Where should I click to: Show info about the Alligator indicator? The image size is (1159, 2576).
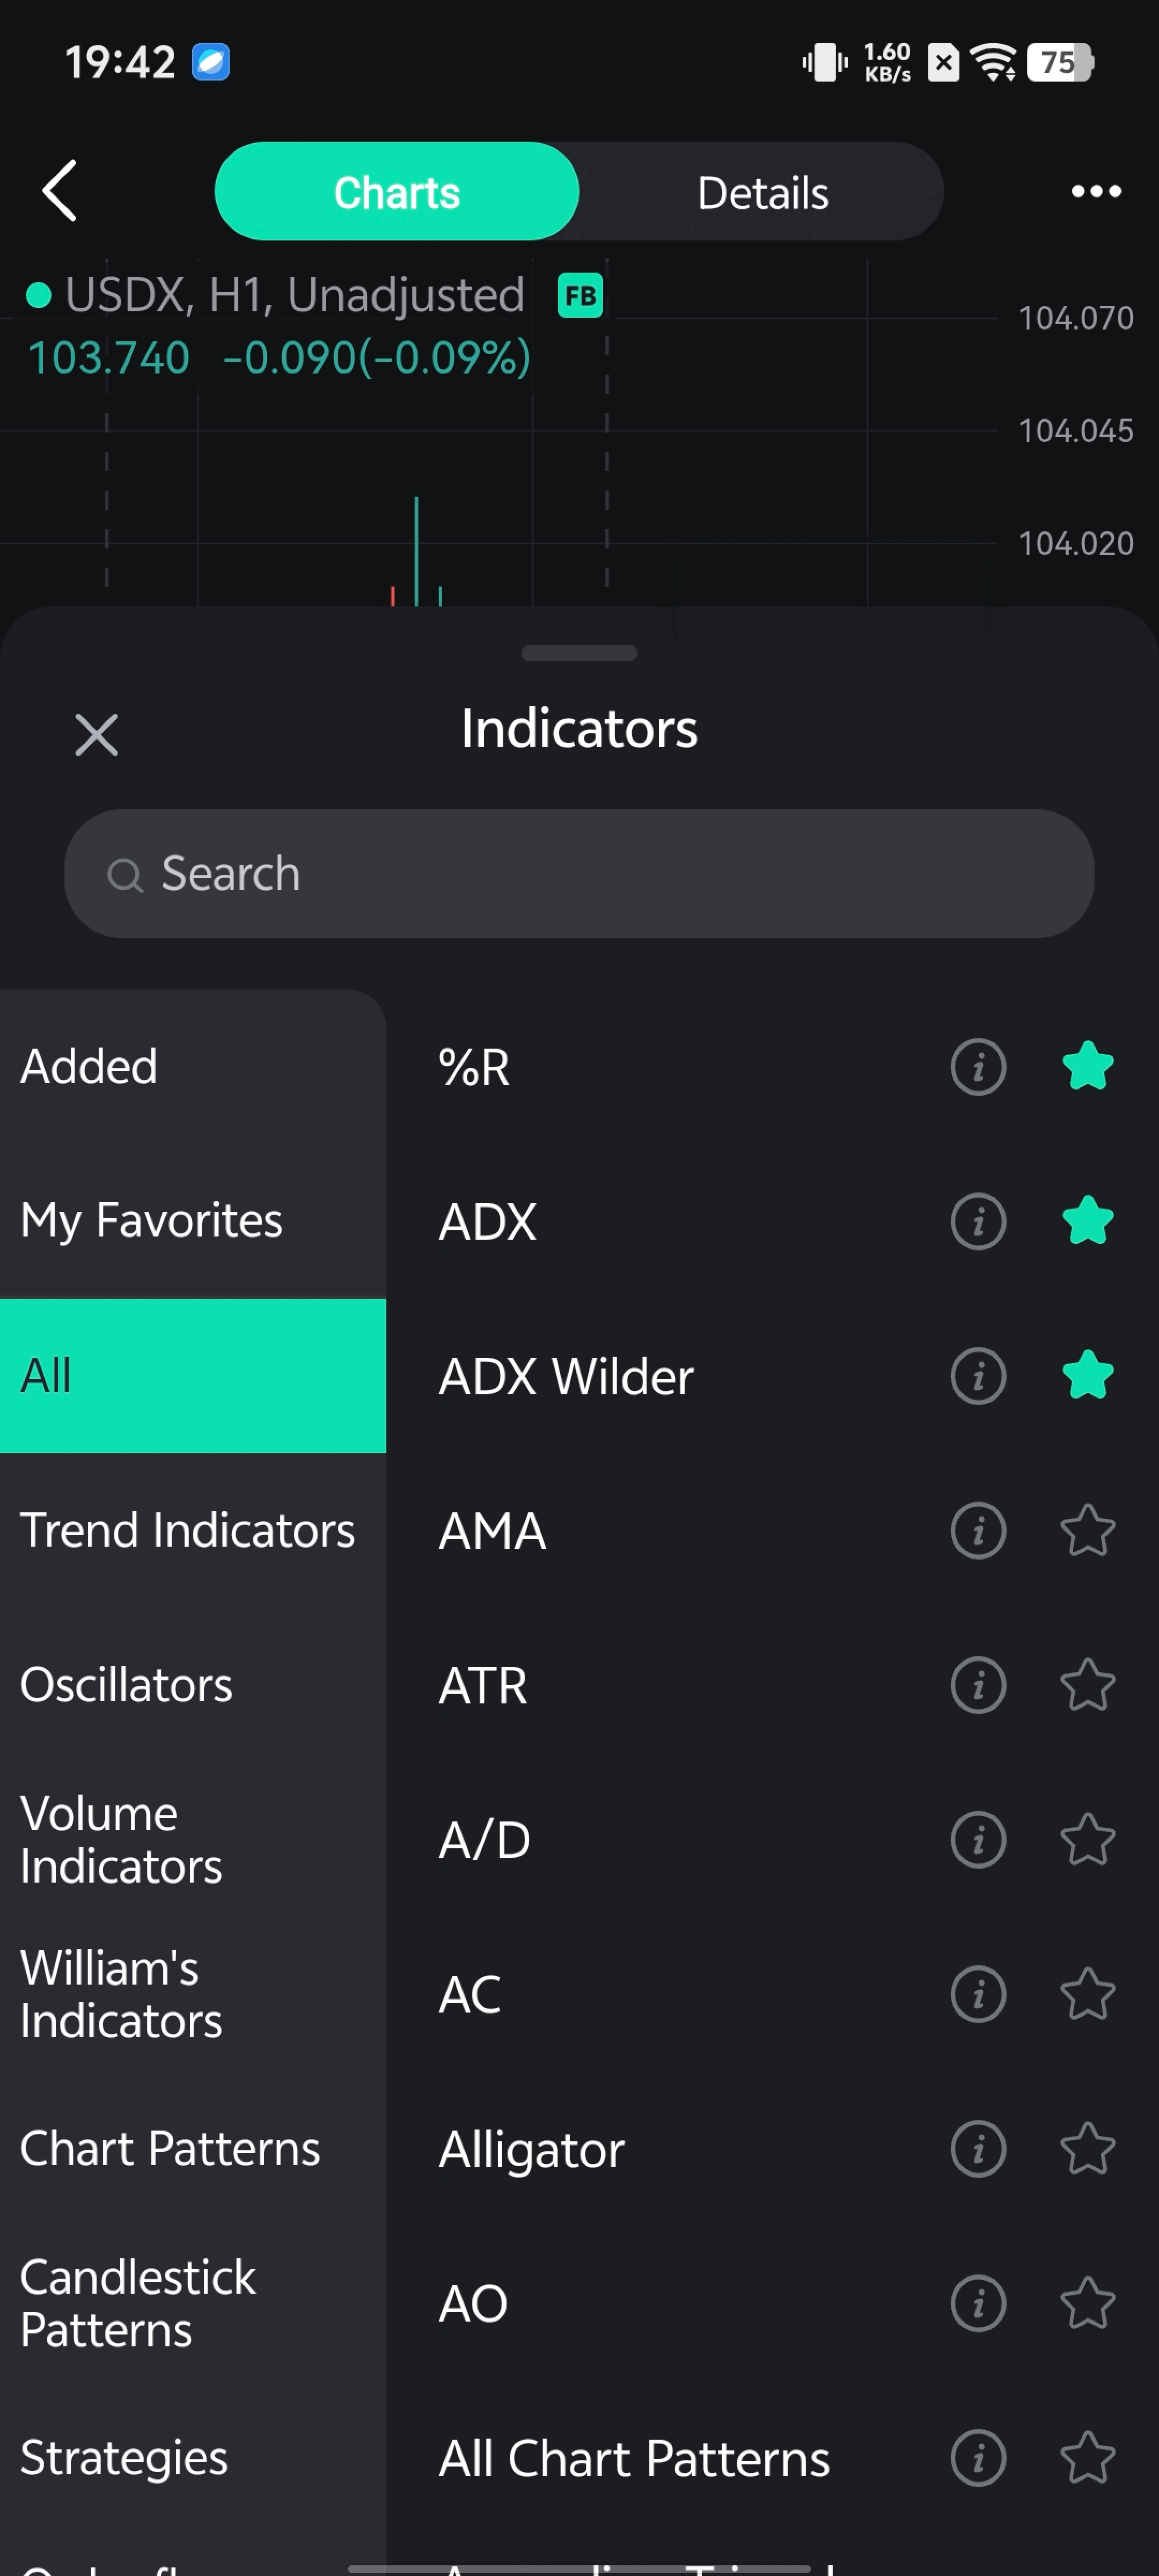pyautogui.click(x=977, y=2149)
